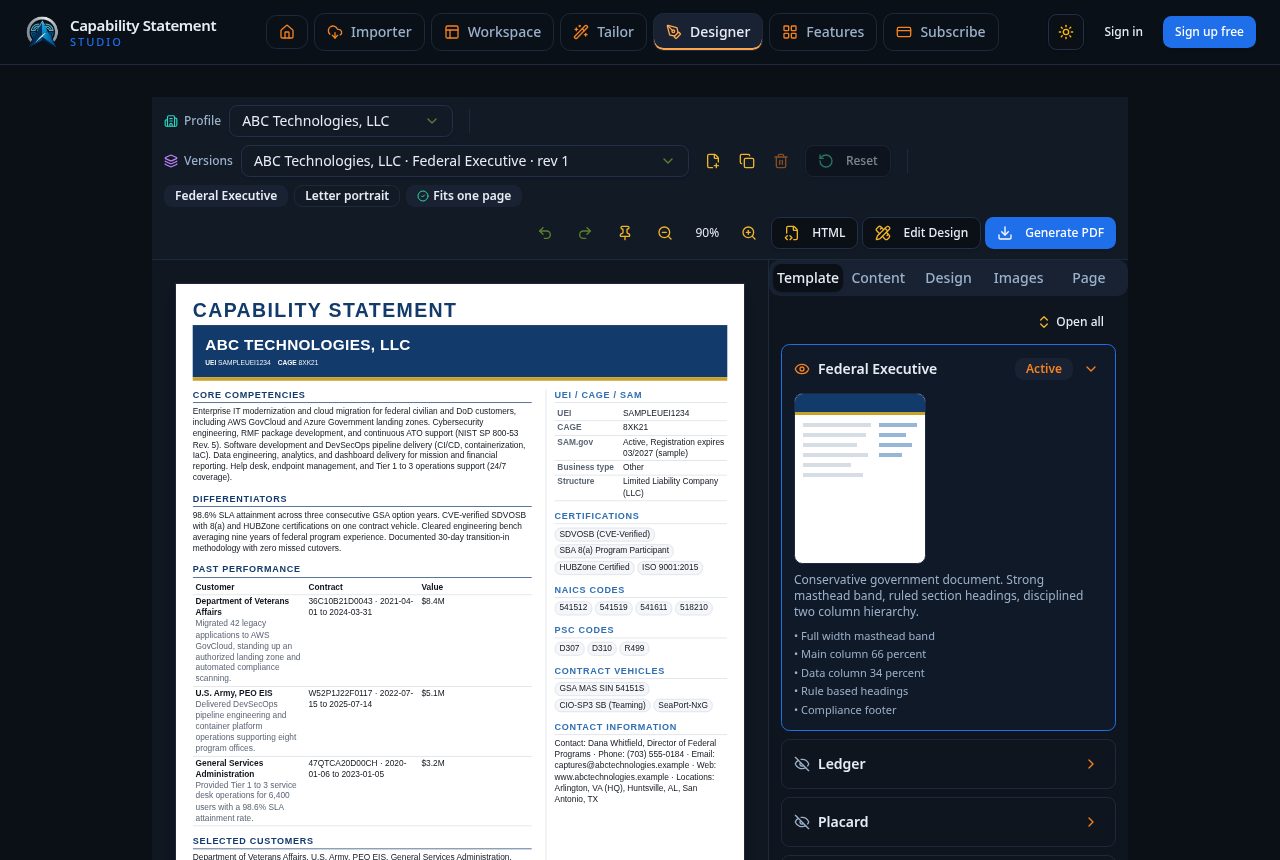1280x860 pixels.
Task: Expand the Ledger template chevron
Action: pos(1091,764)
